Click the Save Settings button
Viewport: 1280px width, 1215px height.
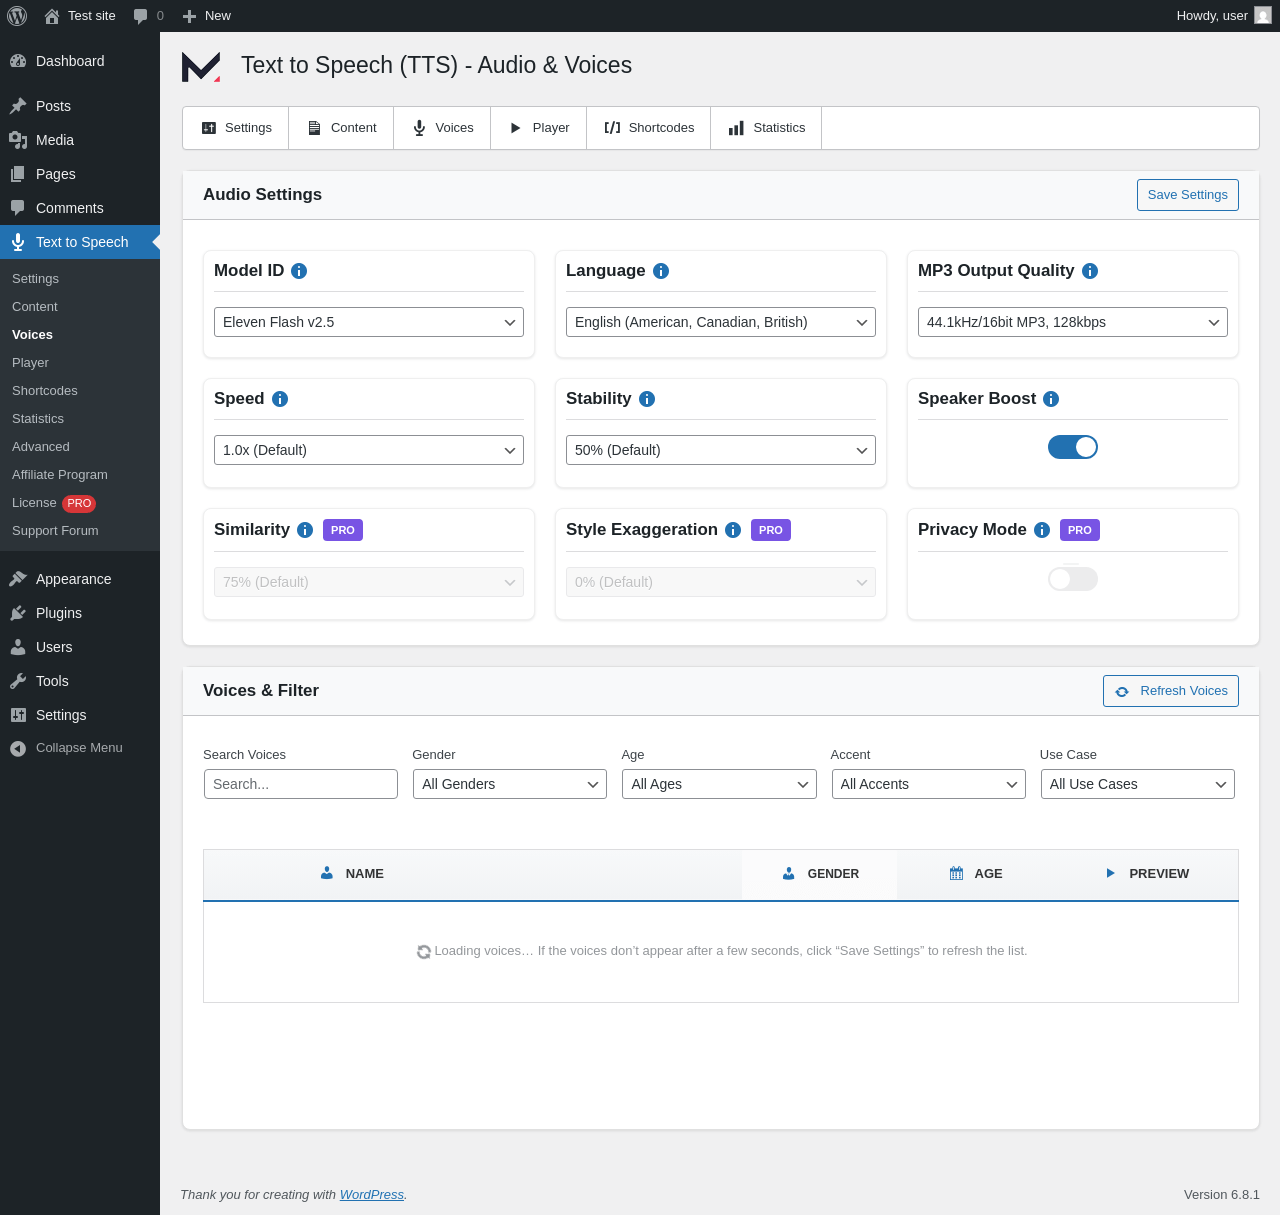[1188, 195]
